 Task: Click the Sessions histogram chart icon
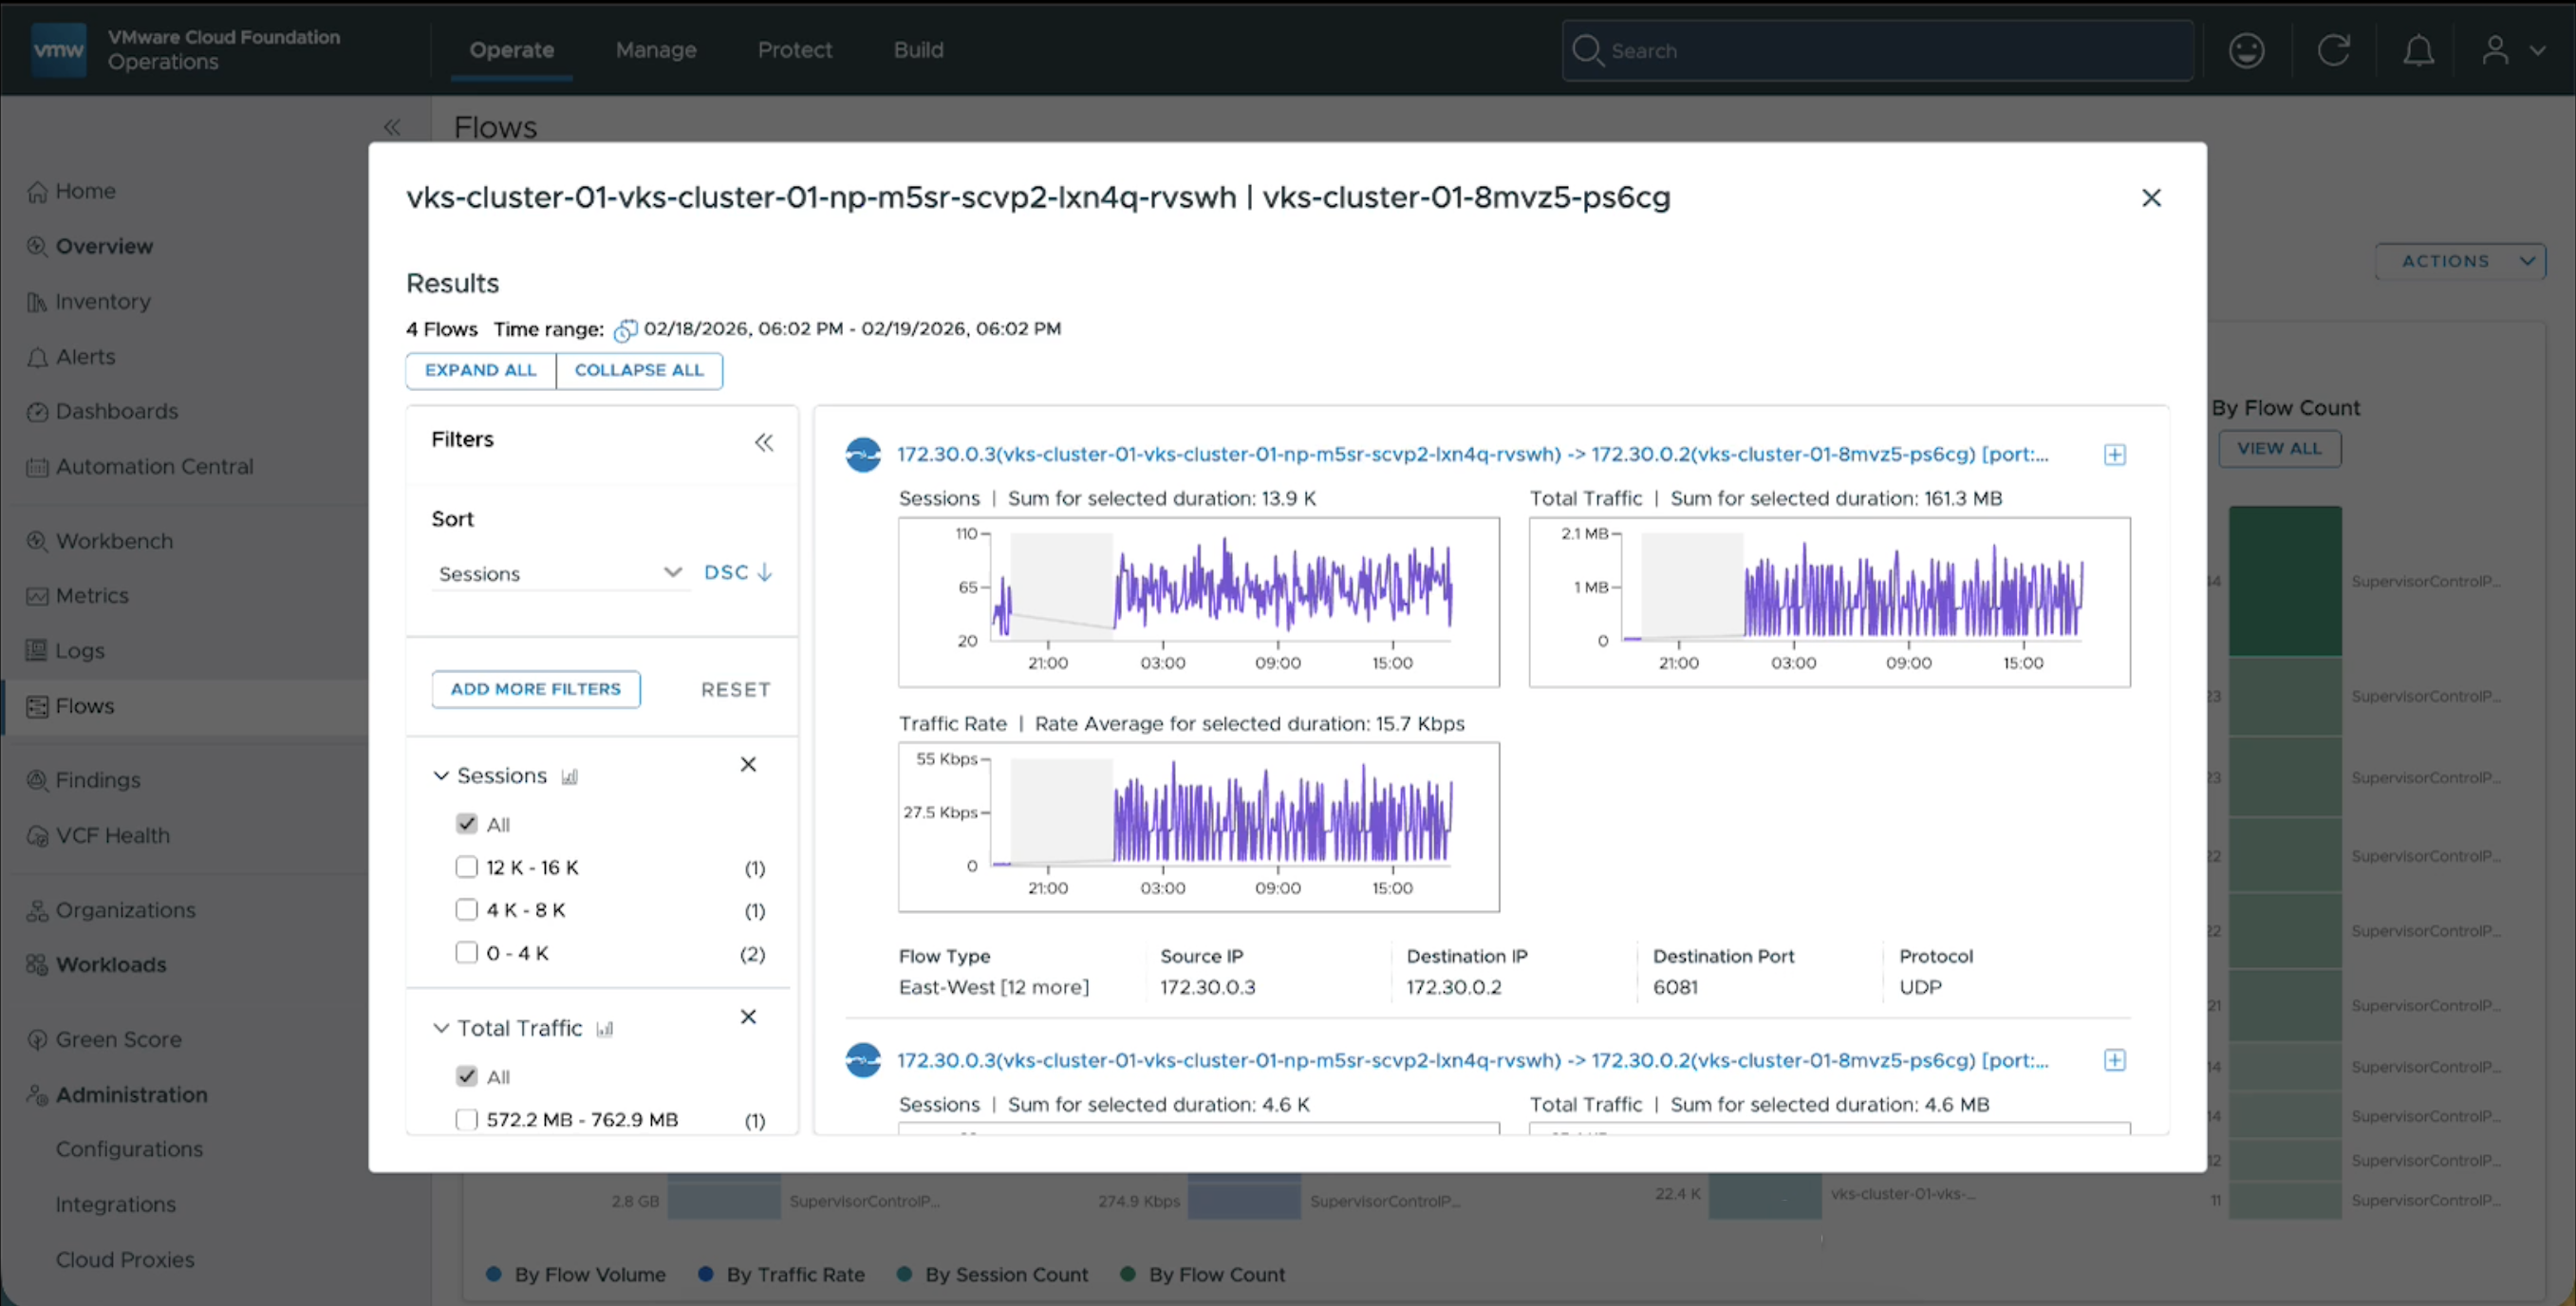click(569, 777)
